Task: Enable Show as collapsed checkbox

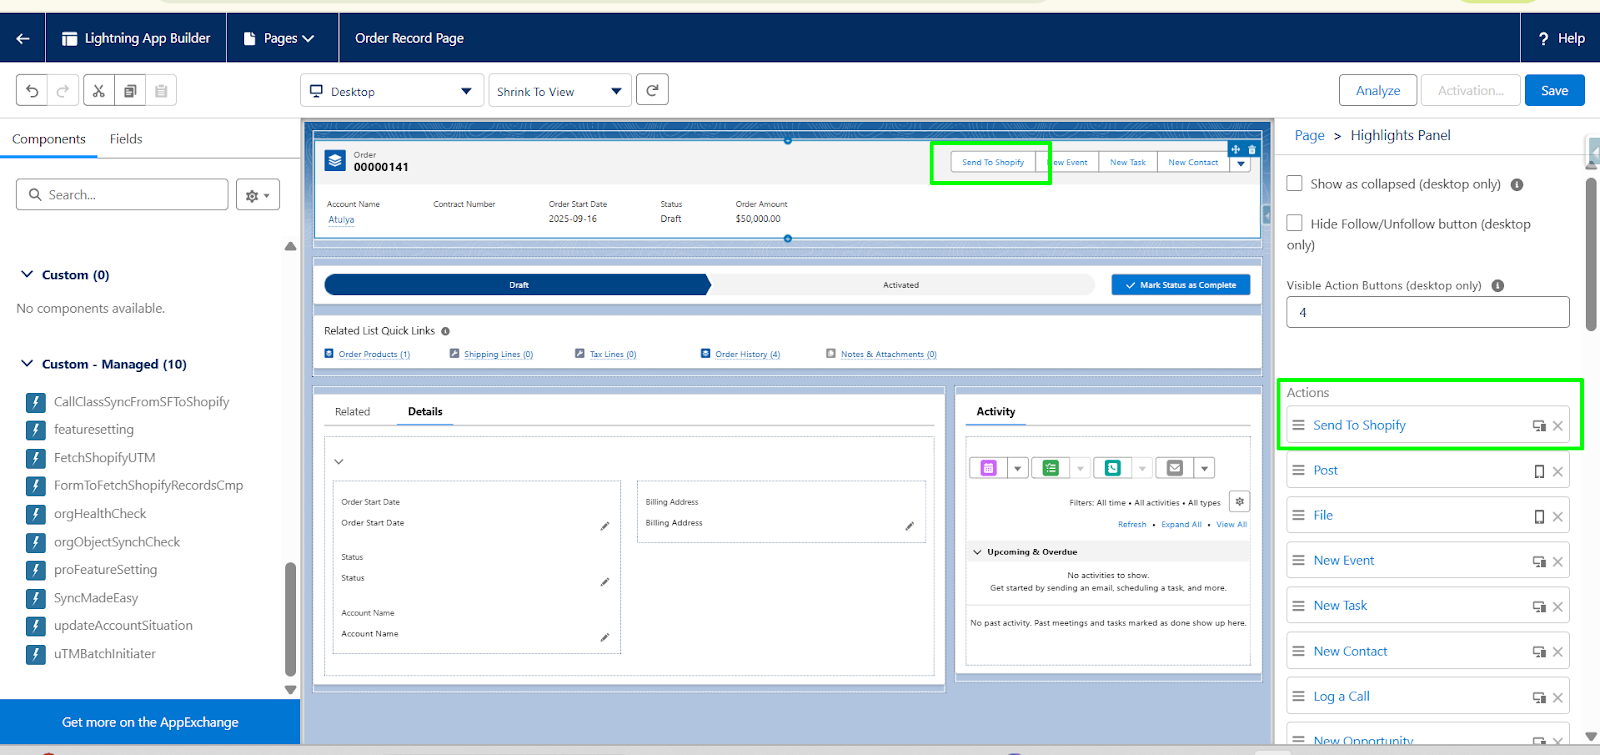Action: [x=1294, y=184]
